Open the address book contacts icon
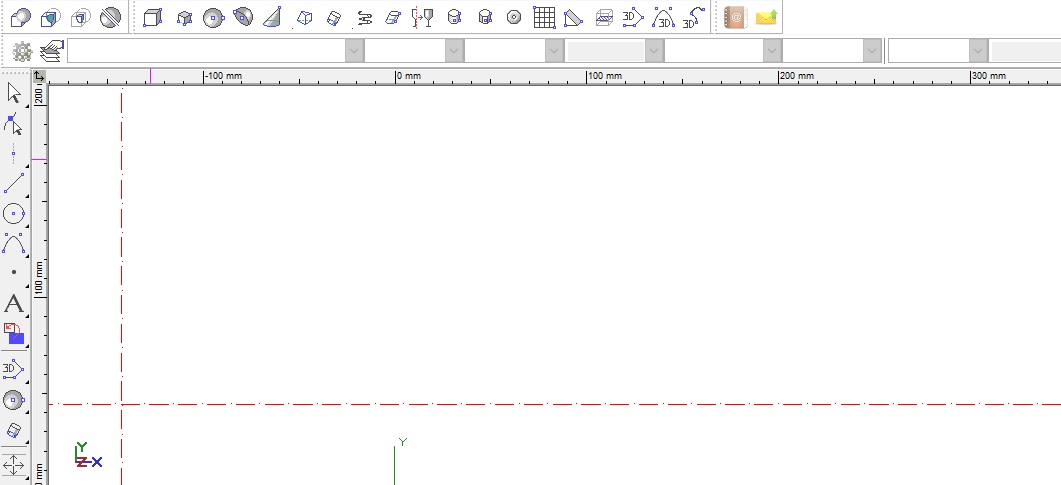 coord(735,17)
